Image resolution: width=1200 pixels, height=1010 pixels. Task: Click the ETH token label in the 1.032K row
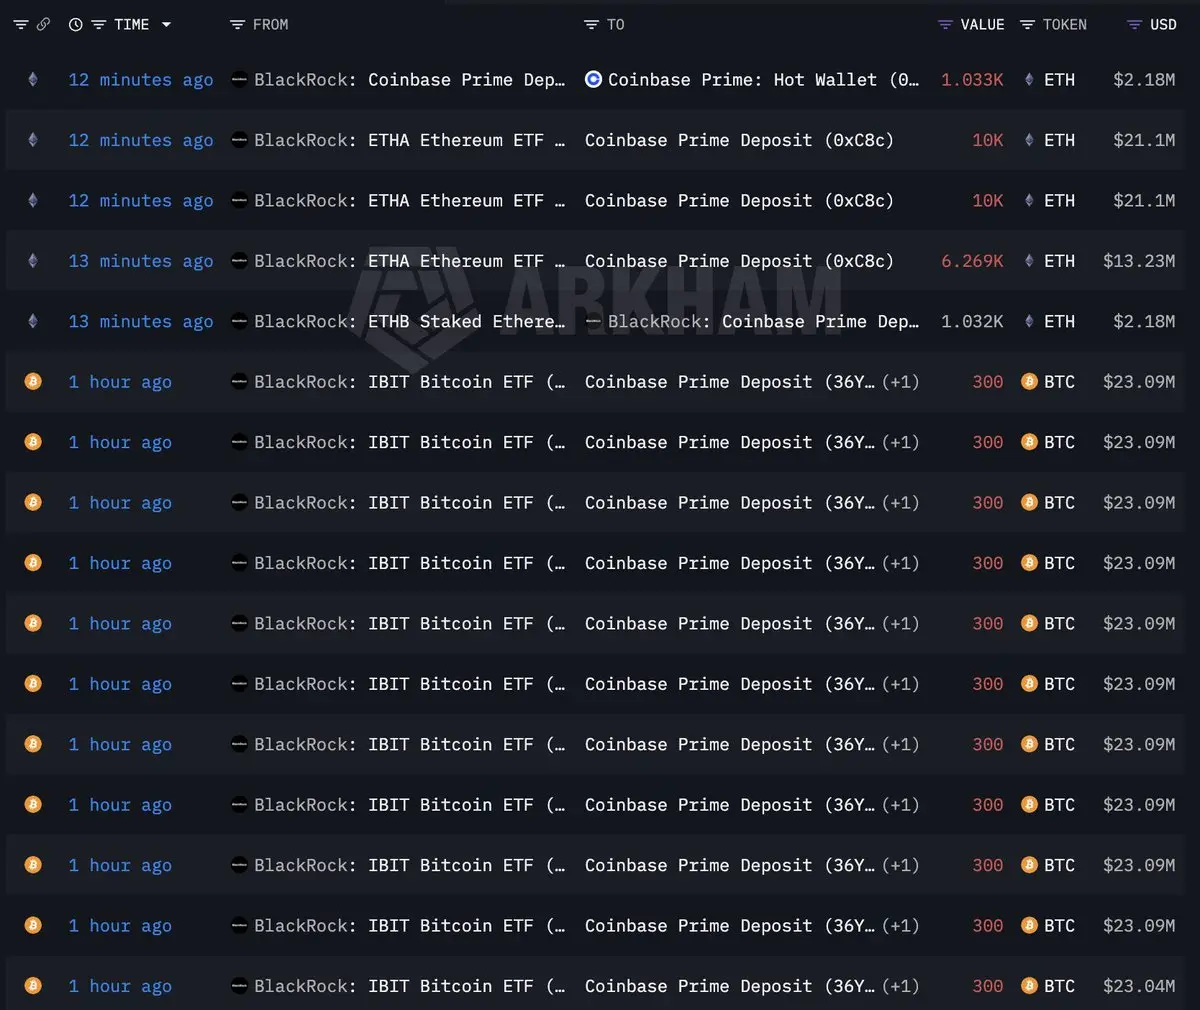point(1059,321)
